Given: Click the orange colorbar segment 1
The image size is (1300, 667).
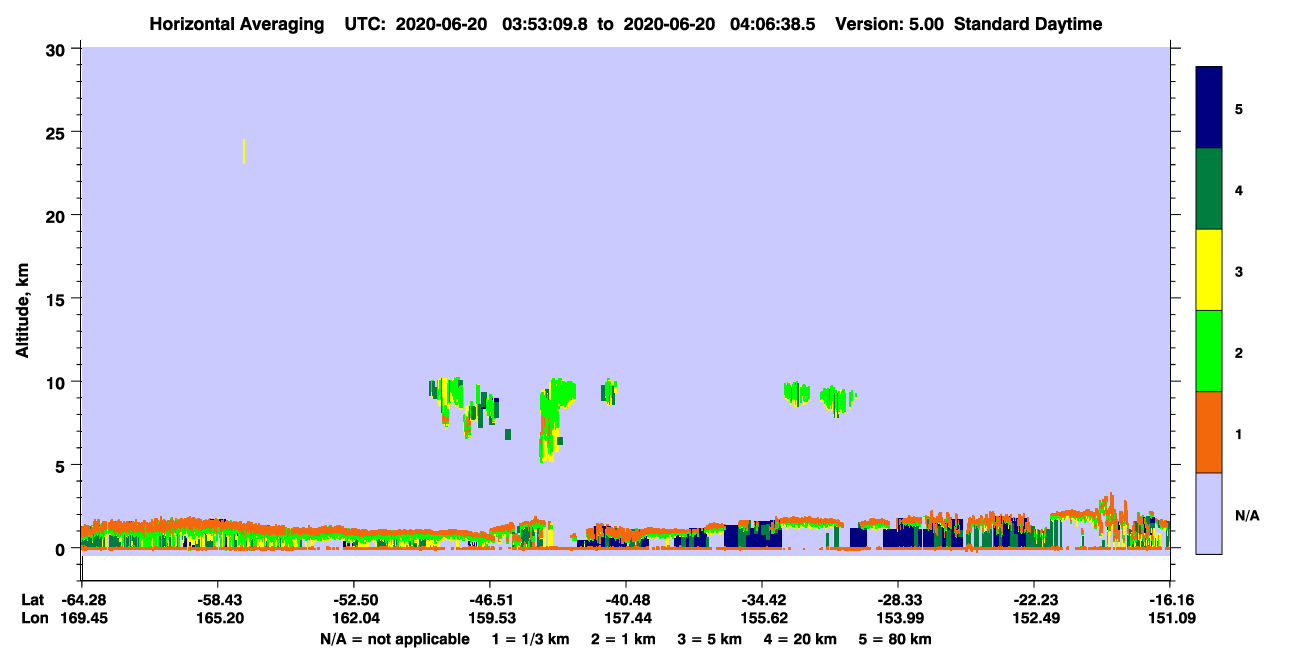Looking at the screenshot, I should pyautogui.click(x=1209, y=432).
